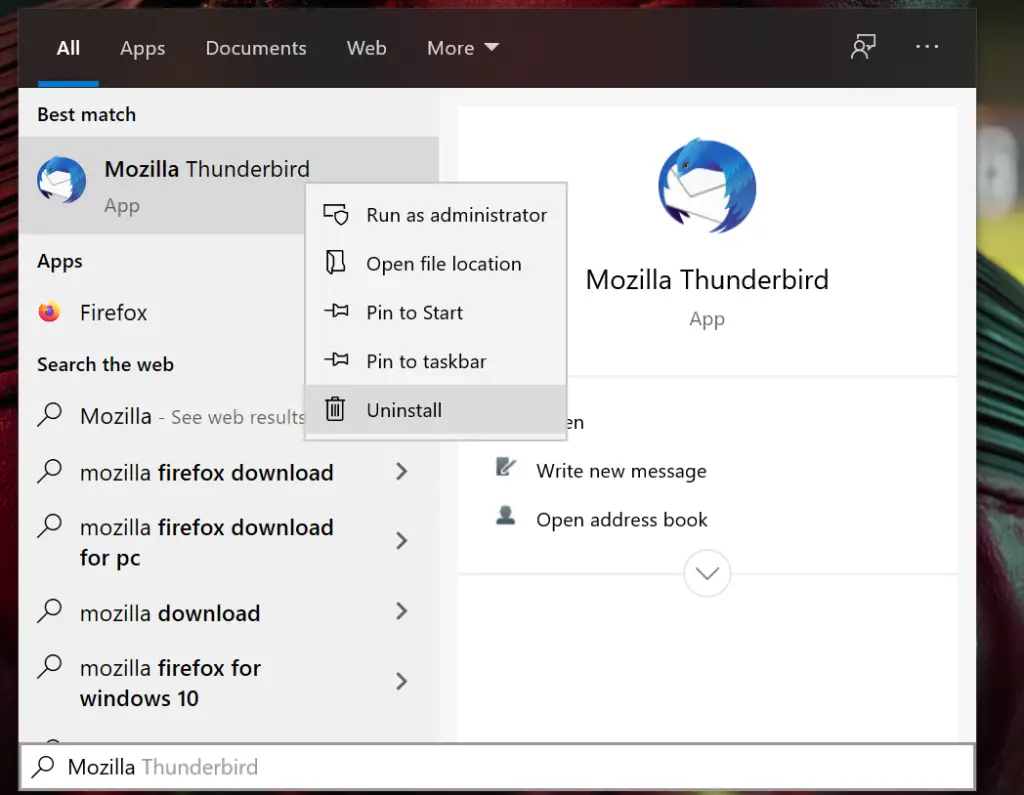
Task: Click the pencil icon for Write new message
Action: tap(505, 467)
